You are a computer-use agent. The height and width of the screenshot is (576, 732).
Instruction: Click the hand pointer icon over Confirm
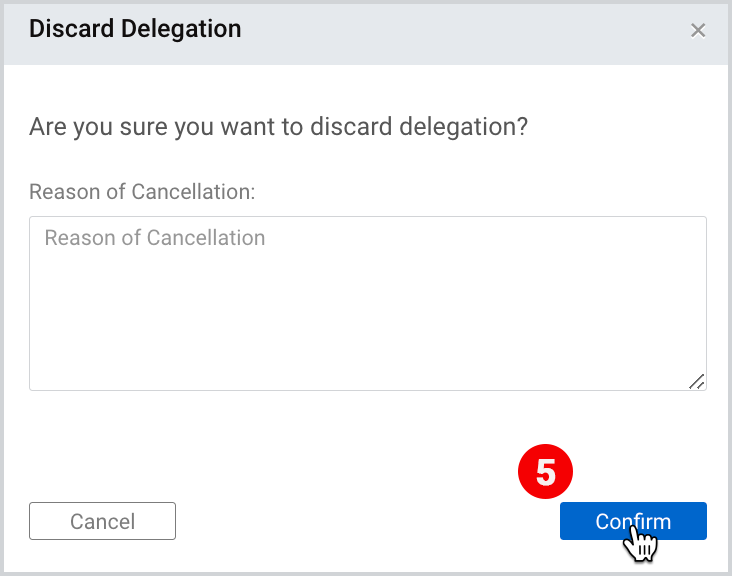[640, 542]
